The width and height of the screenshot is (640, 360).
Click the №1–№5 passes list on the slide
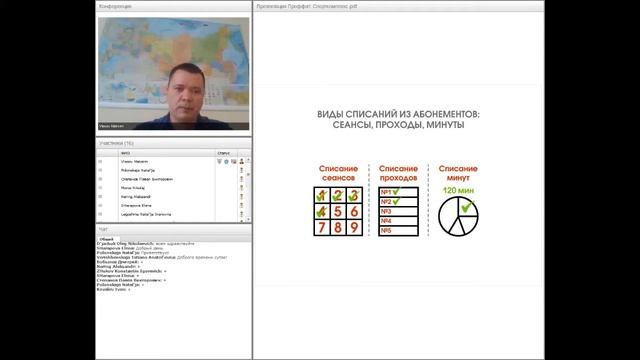[x=398, y=211]
